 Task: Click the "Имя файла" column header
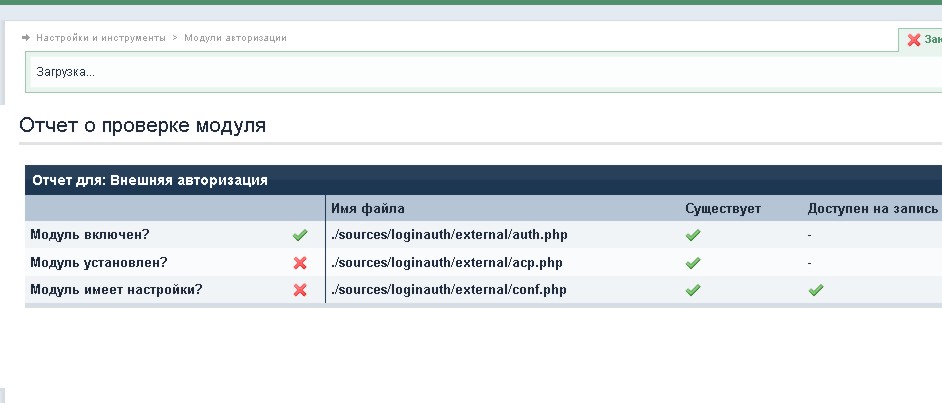click(x=367, y=208)
